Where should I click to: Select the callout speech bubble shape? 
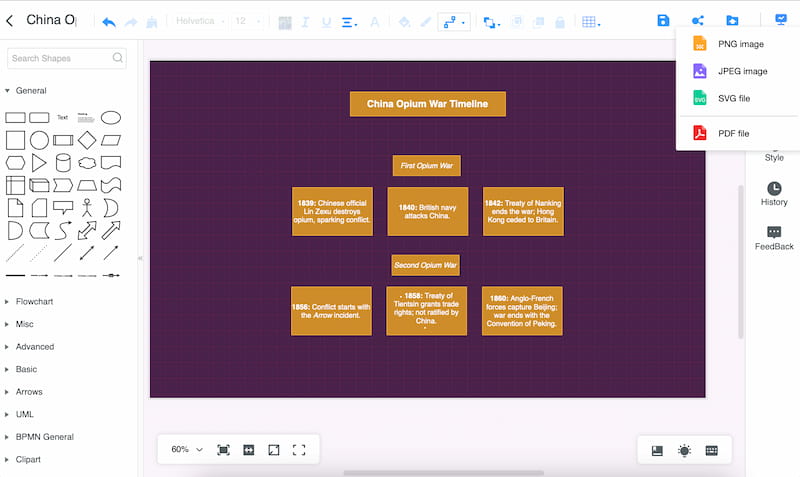tap(63, 208)
